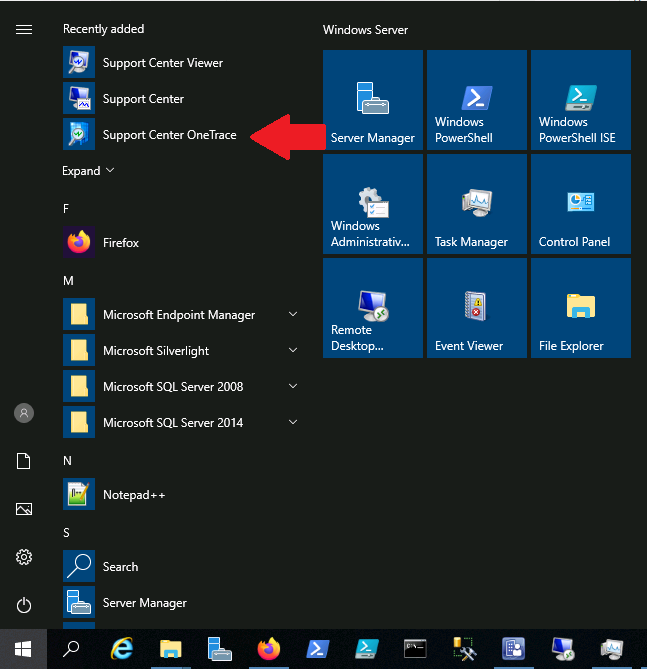This screenshot has width=647, height=669.
Task: Open the Pictures shortcut in sidebar
Action: click(24, 509)
